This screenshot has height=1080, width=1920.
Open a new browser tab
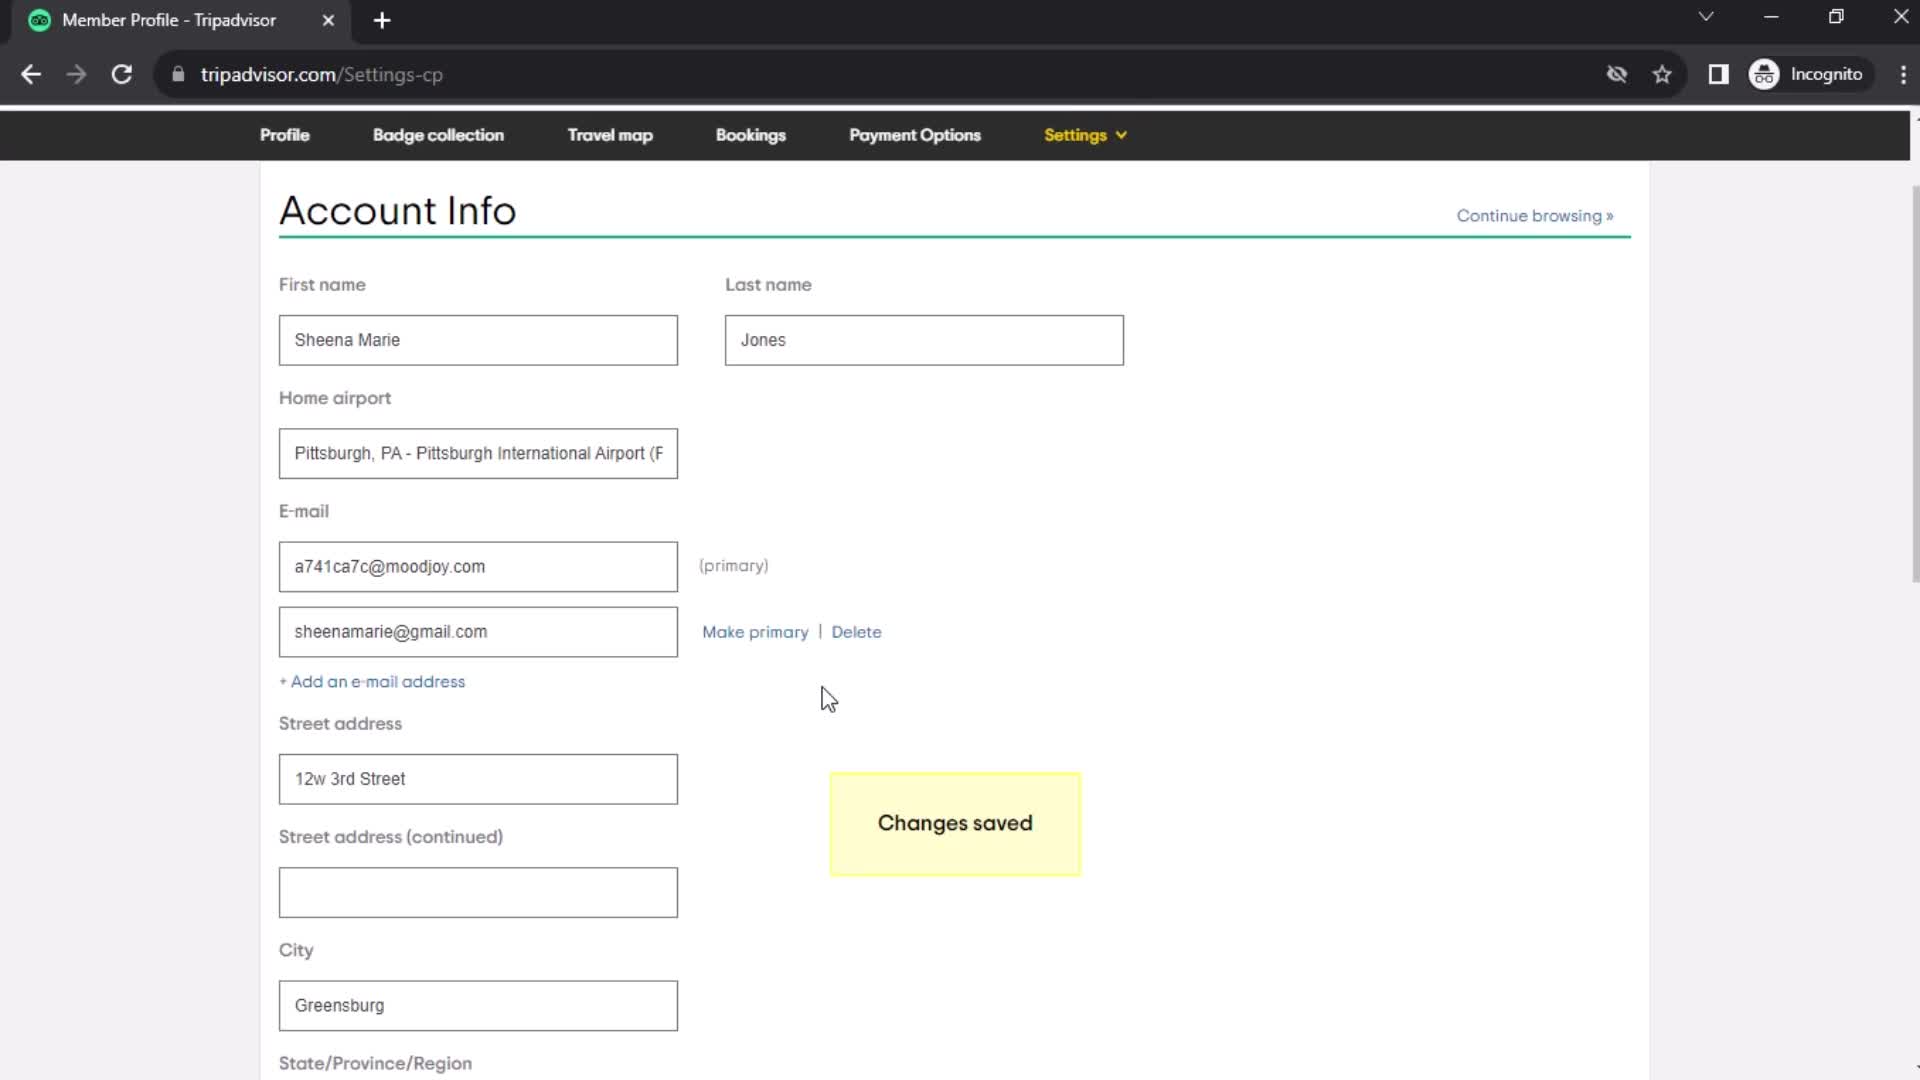381,20
